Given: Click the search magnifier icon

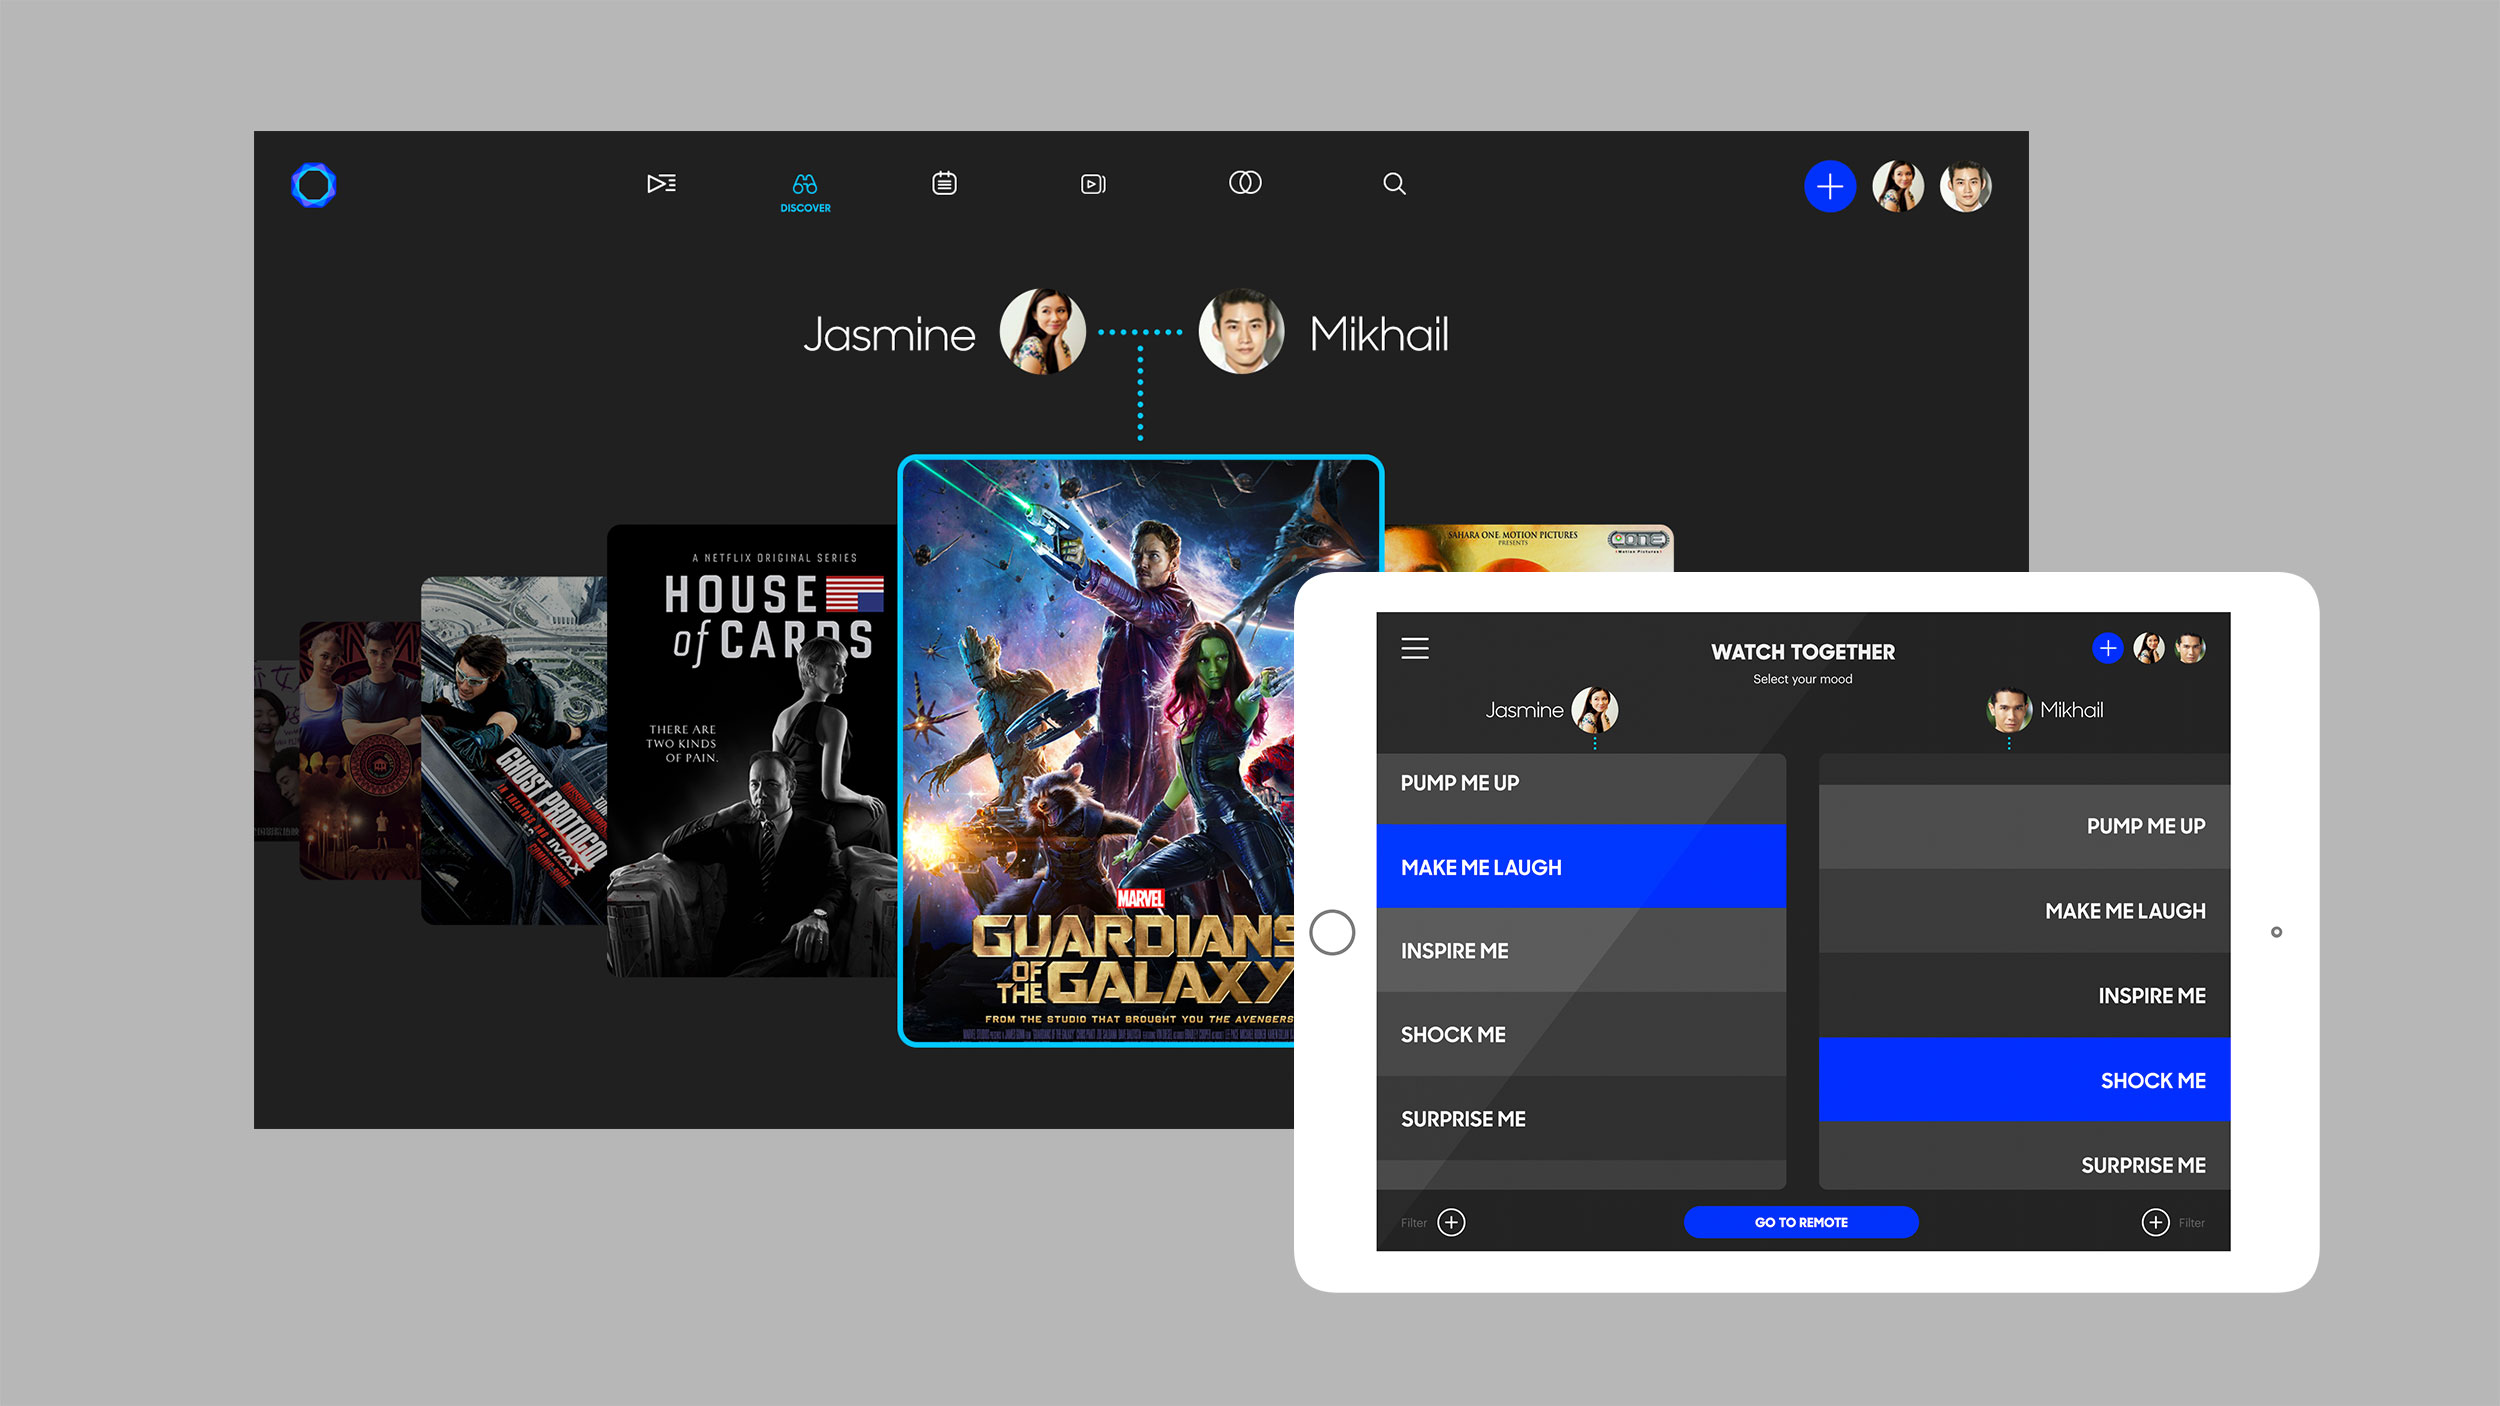Looking at the screenshot, I should (1394, 184).
